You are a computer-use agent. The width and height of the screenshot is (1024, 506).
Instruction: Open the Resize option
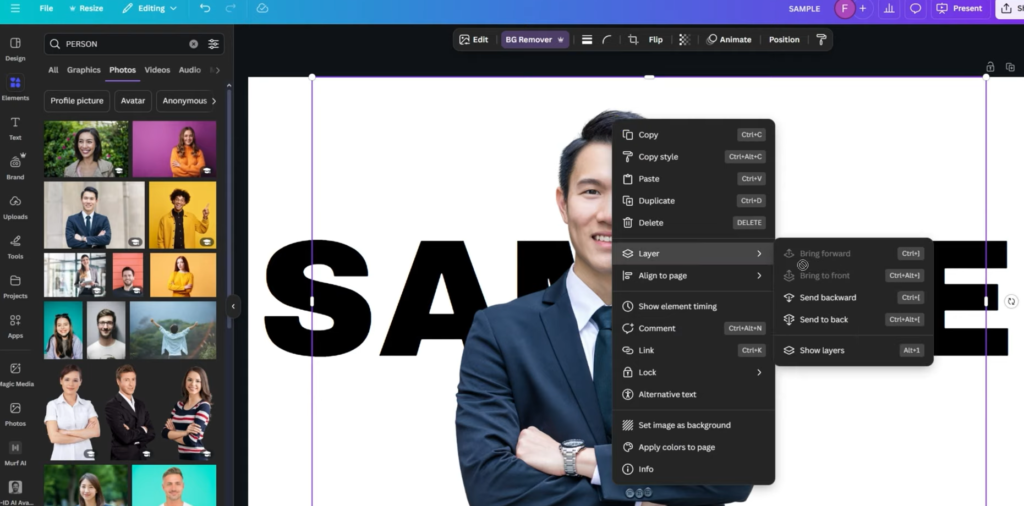point(86,8)
